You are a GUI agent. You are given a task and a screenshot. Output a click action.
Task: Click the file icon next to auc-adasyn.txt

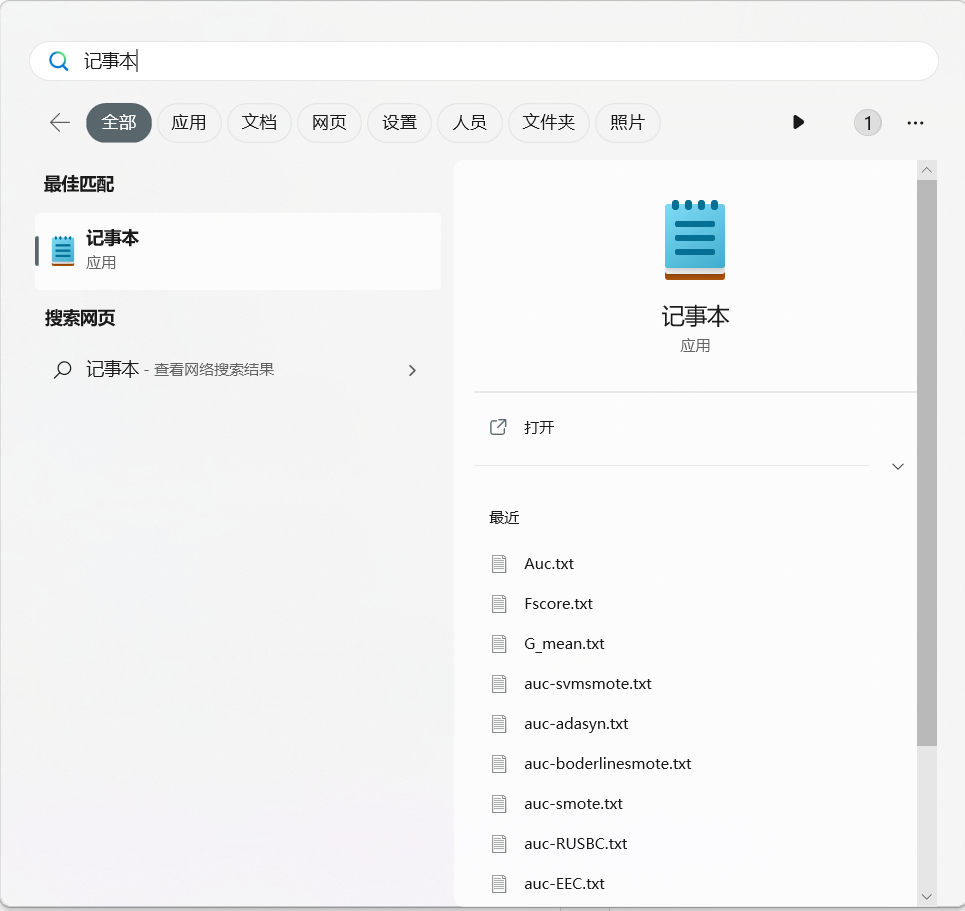coord(499,724)
